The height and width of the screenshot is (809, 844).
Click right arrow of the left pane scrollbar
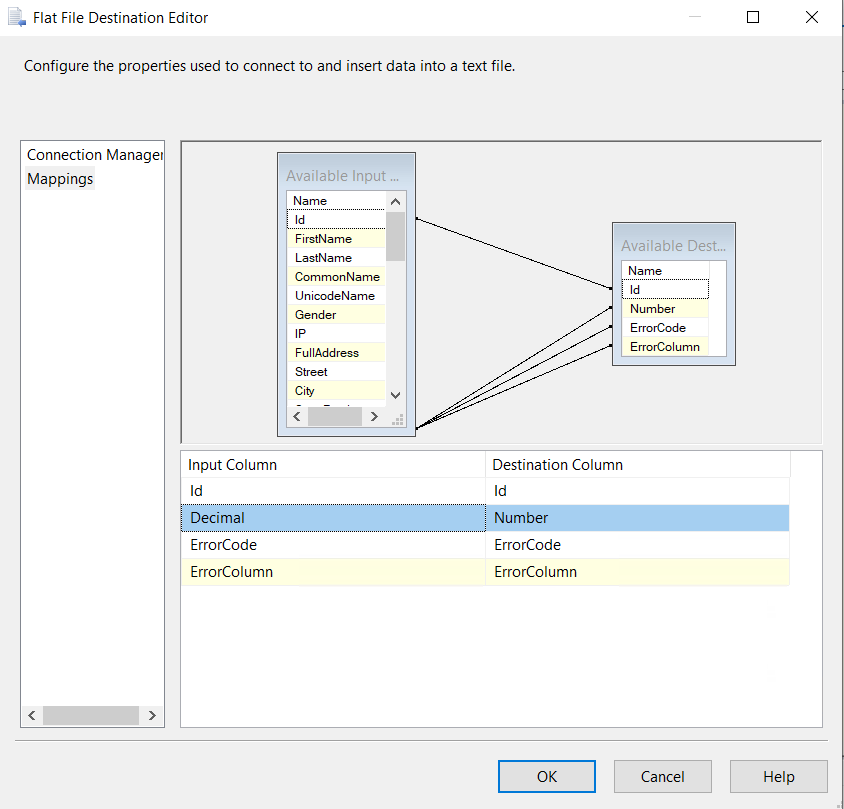(x=152, y=715)
